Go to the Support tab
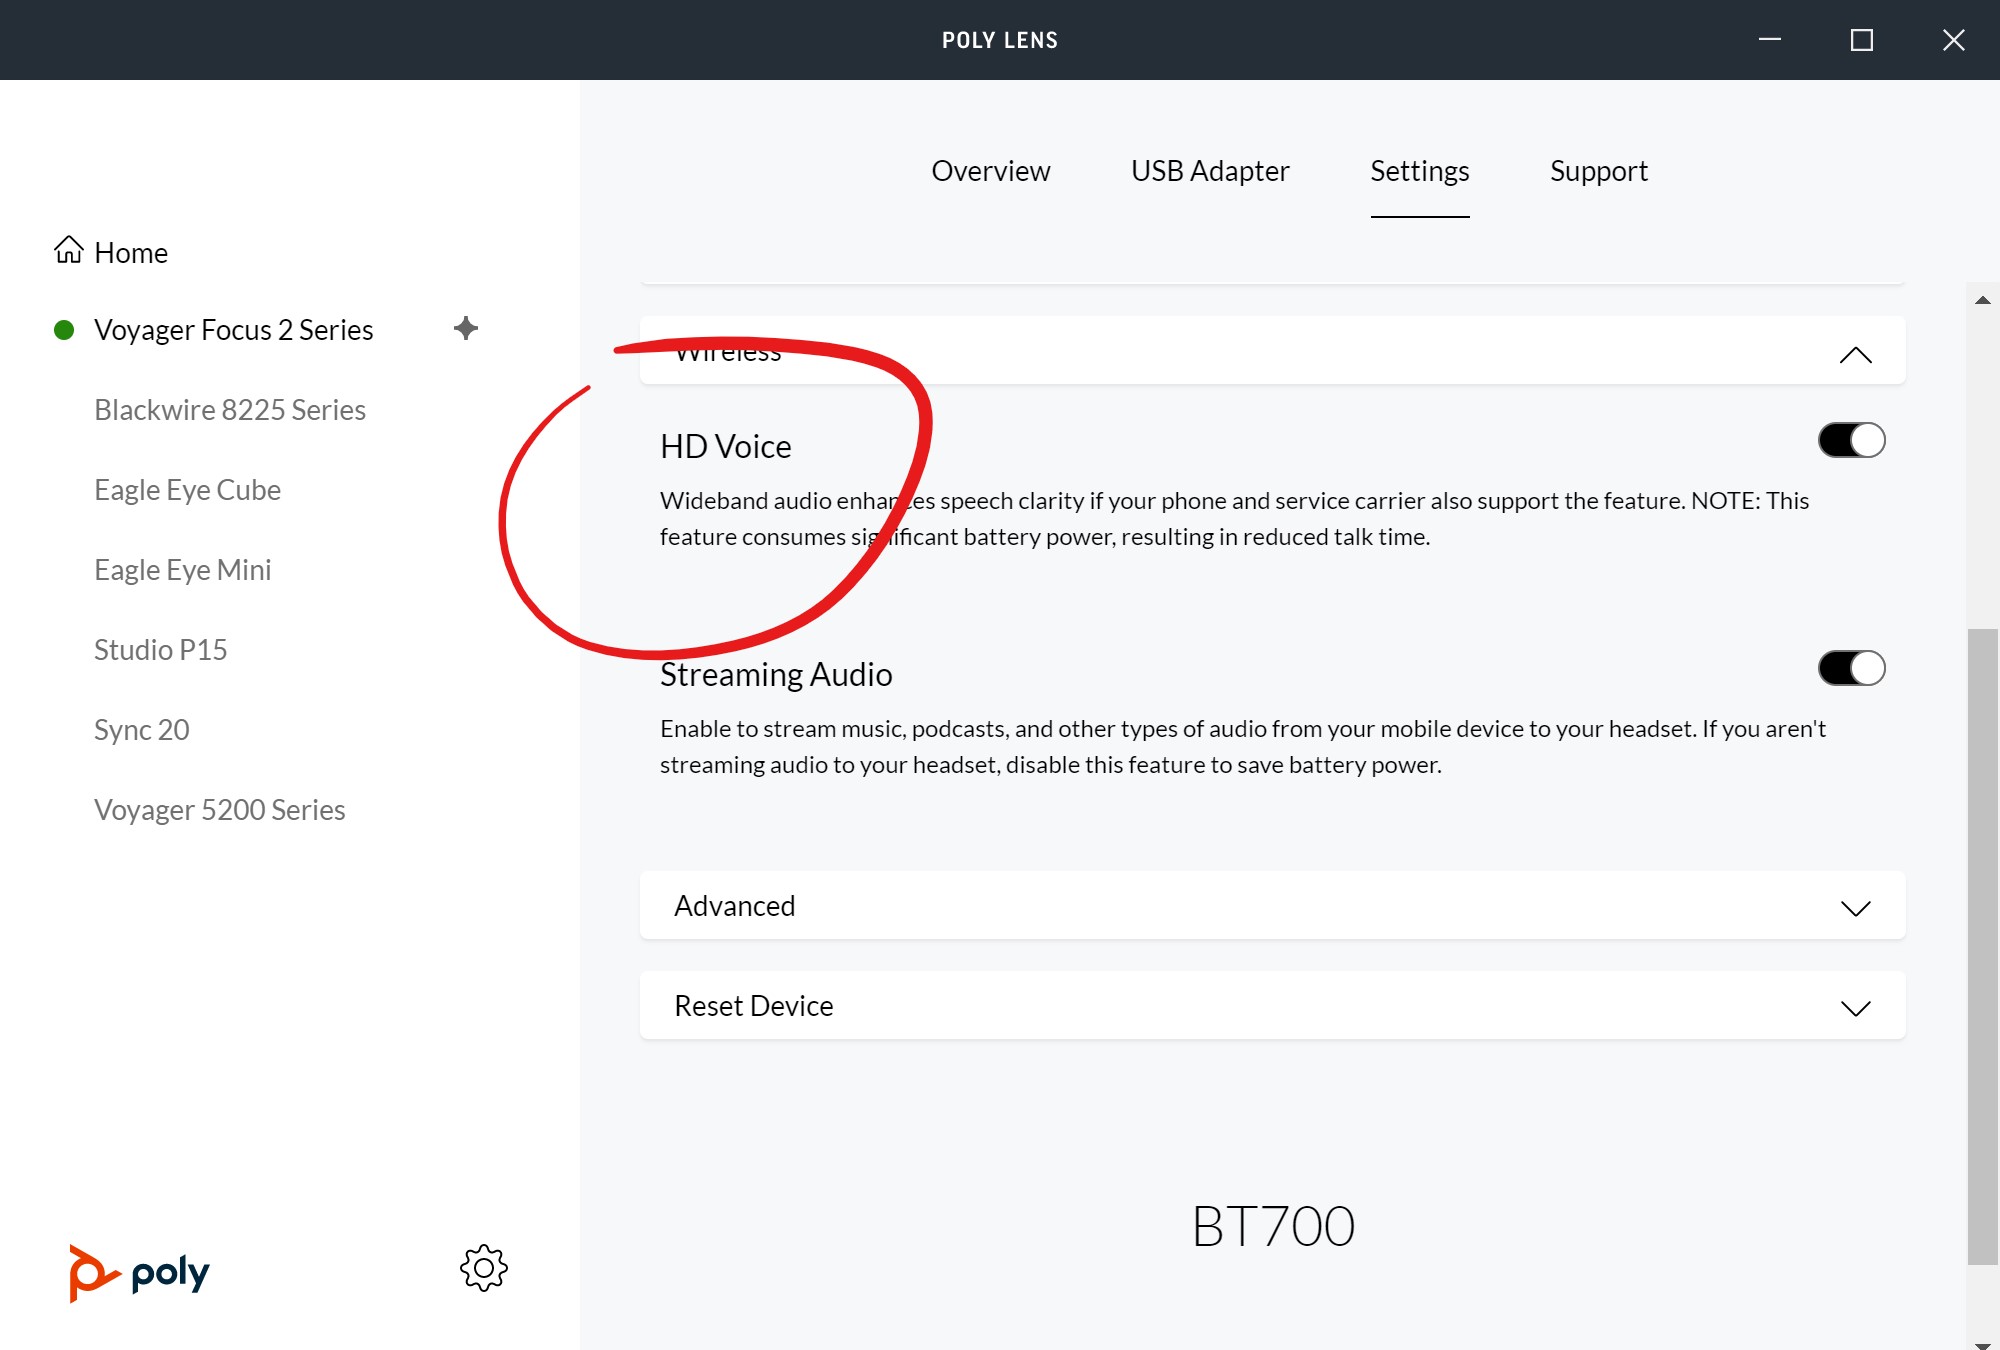The image size is (2000, 1350). point(1598,171)
